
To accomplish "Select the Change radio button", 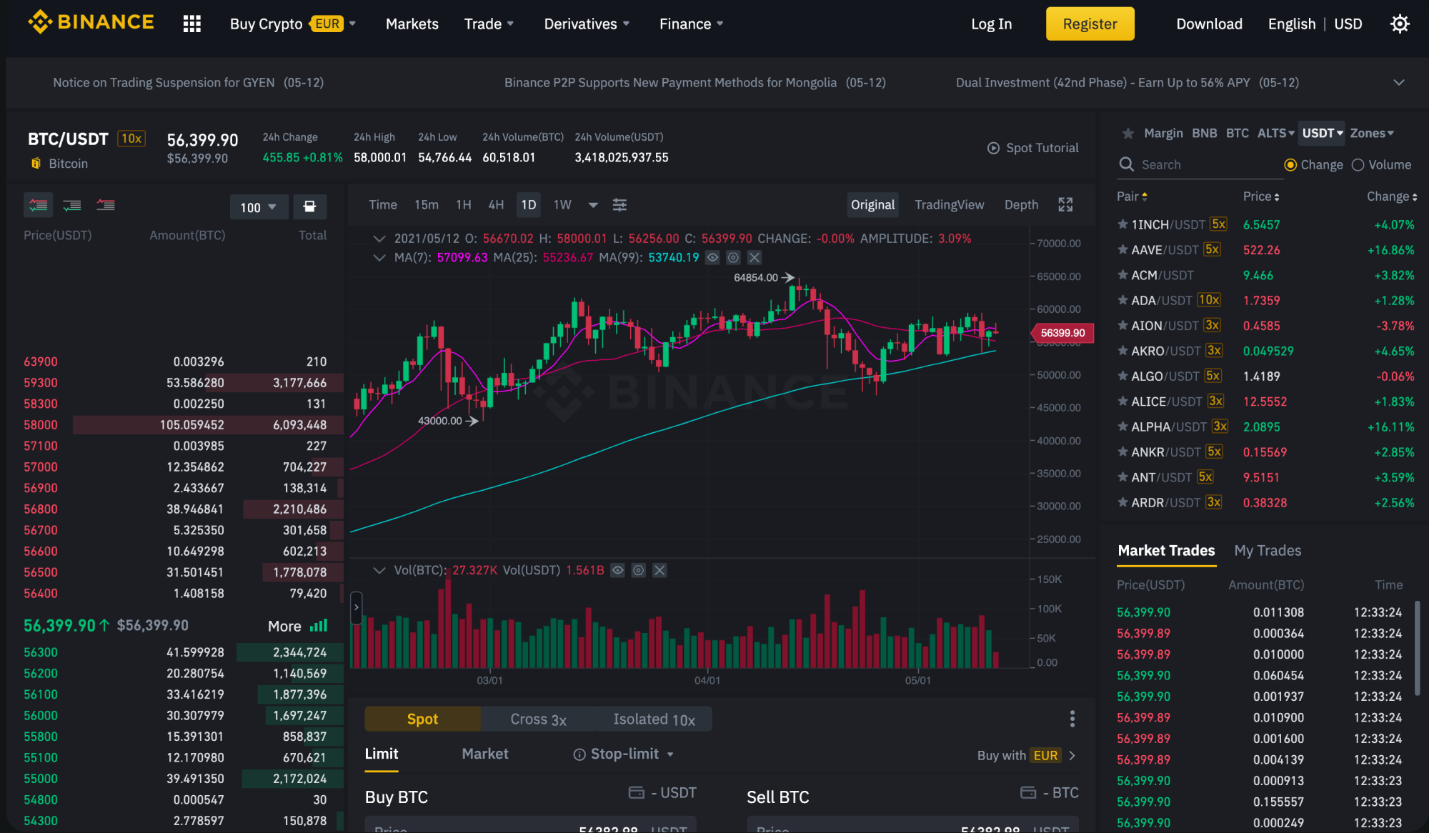I will tap(1290, 165).
